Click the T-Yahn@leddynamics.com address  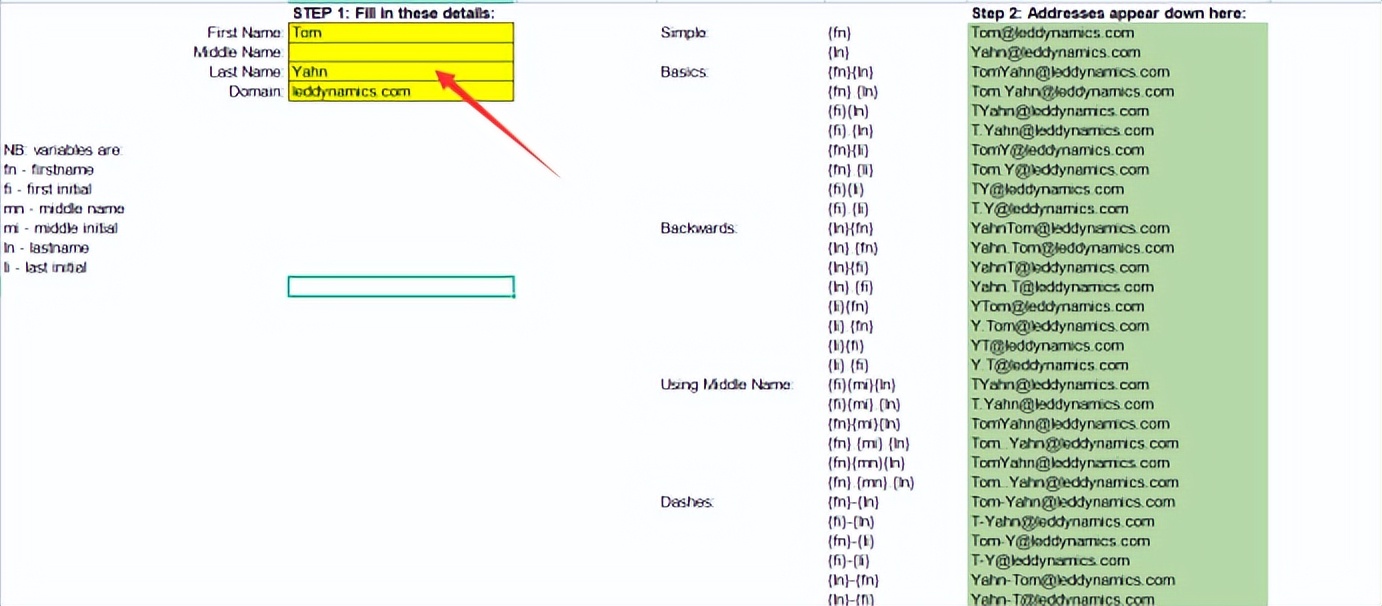pyautogui.click(x=1062, y=522)
